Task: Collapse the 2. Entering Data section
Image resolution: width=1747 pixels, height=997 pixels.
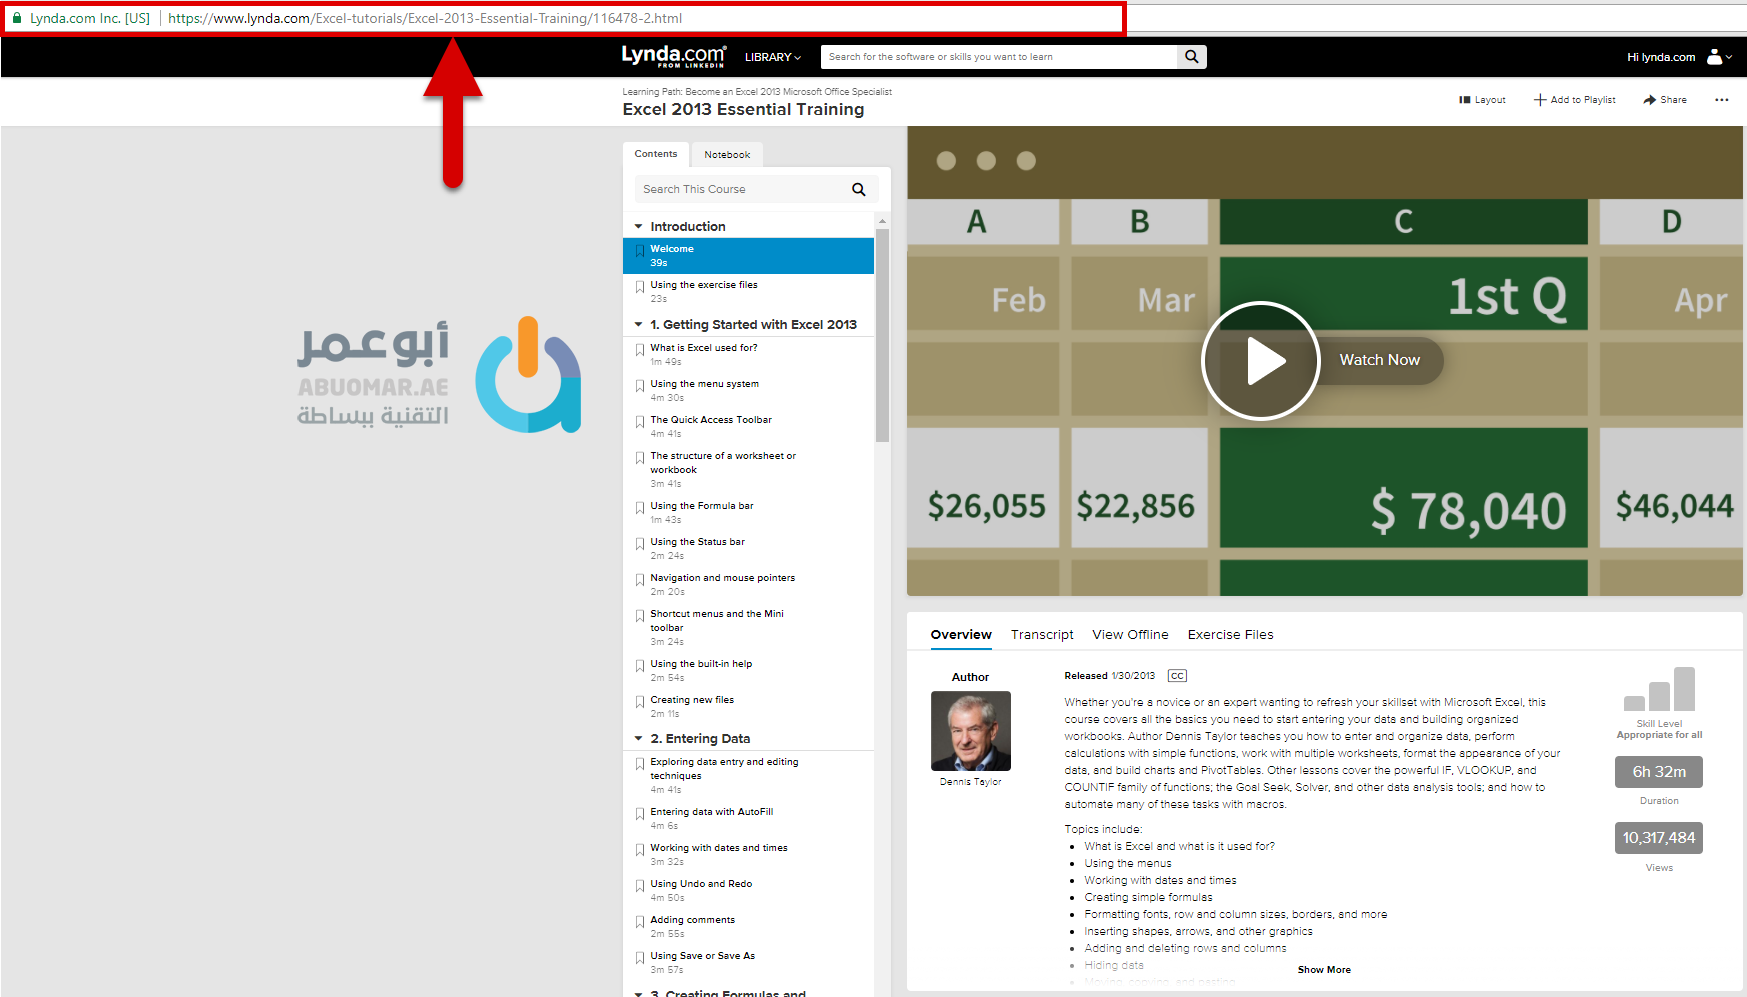Action: point(639,739)
